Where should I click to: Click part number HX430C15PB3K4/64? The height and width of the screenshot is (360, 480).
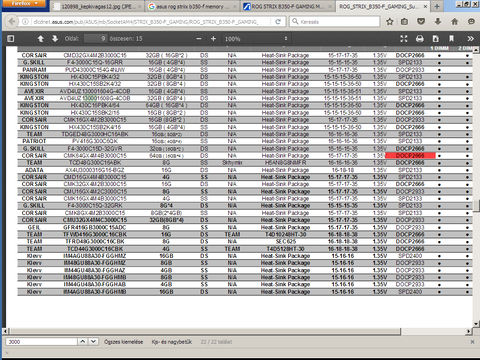pyautogui.click(x=95, y=105)
